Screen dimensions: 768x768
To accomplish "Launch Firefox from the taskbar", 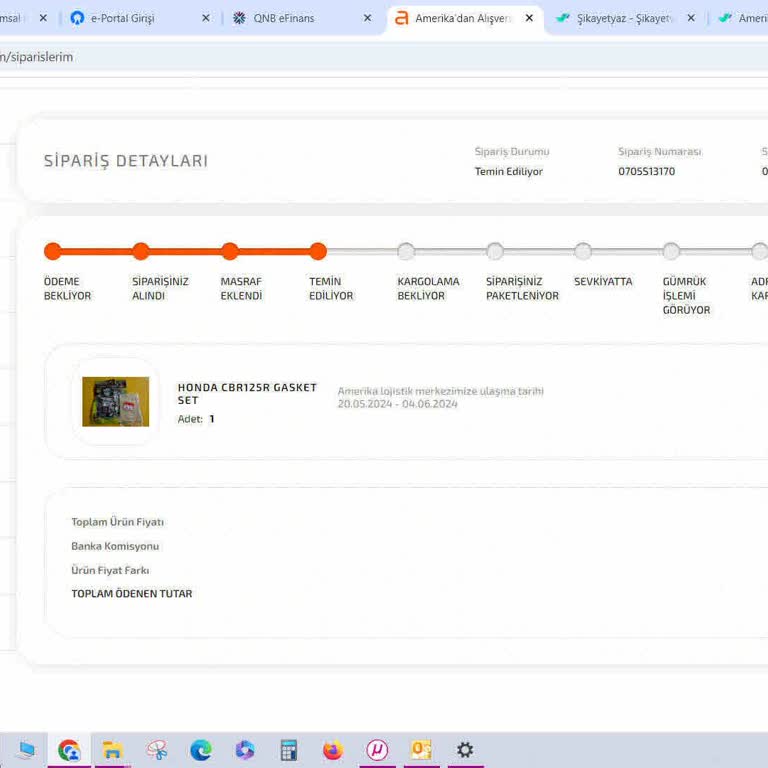I will pos(333,750).
